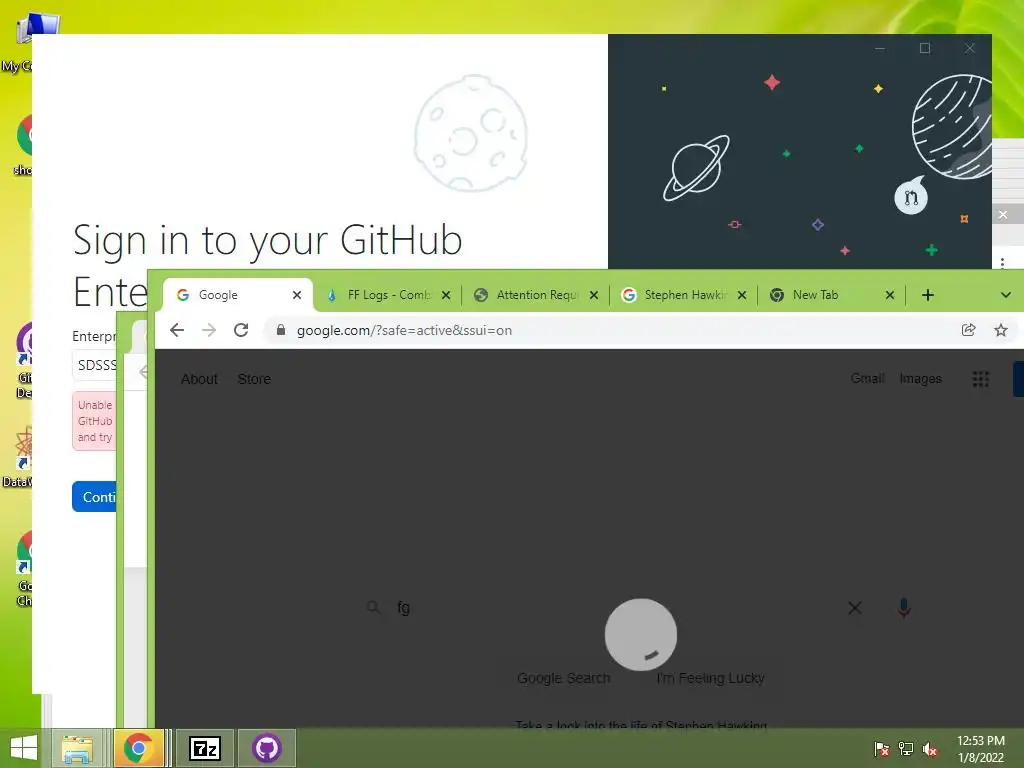Minimize the GitHub sign-in window
Image resolution: width=1024 pixels, height=768 pixels.
(880, 48)
